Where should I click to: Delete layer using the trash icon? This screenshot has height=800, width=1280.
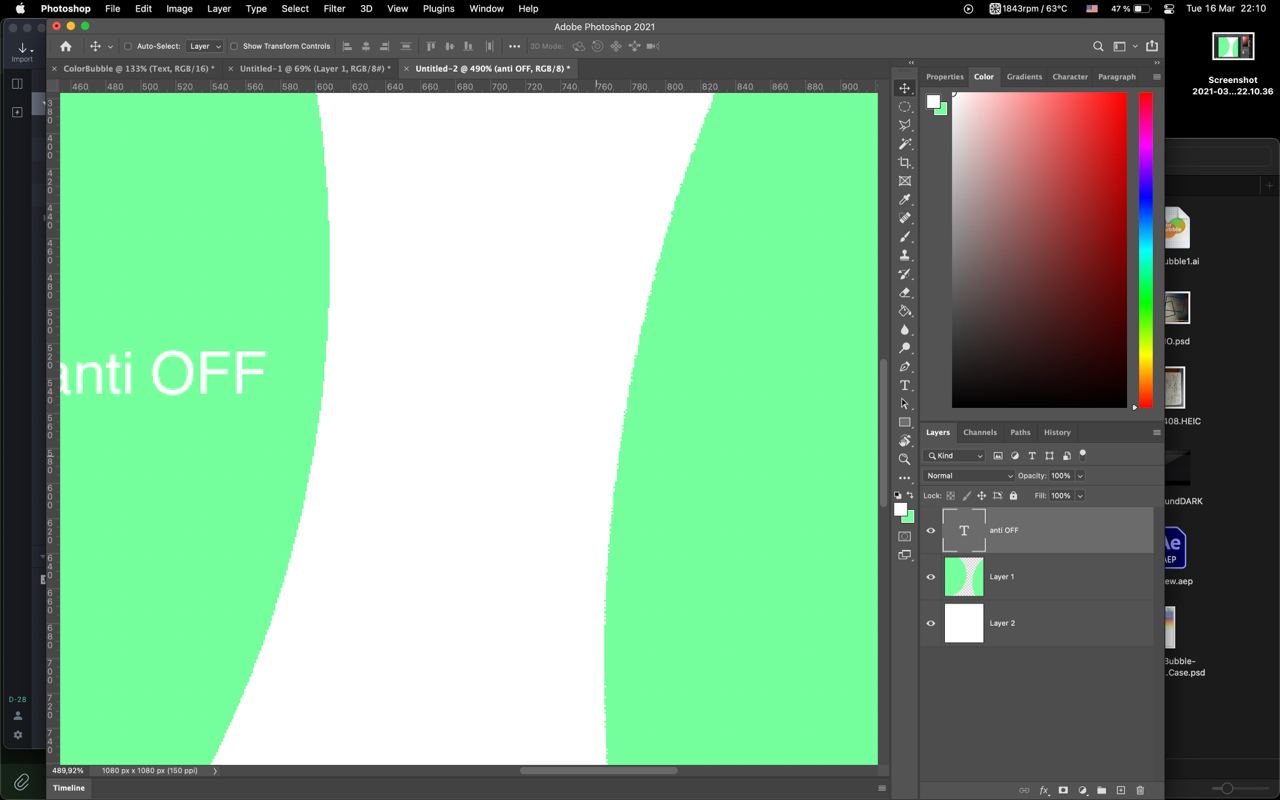coord(1140,790)
